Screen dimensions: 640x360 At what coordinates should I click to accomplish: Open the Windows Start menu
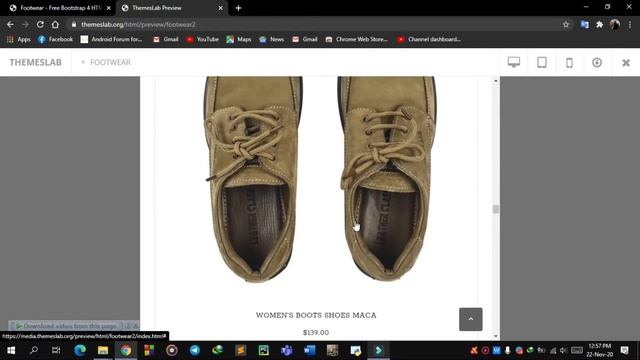(x=11, y=350)
